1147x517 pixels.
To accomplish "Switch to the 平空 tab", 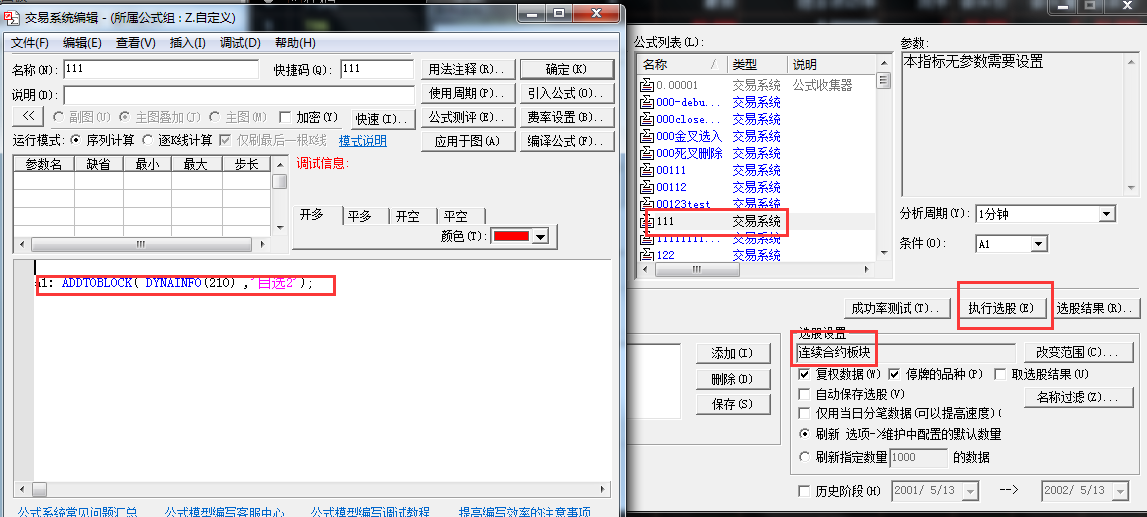I will [x=455, y=216].
